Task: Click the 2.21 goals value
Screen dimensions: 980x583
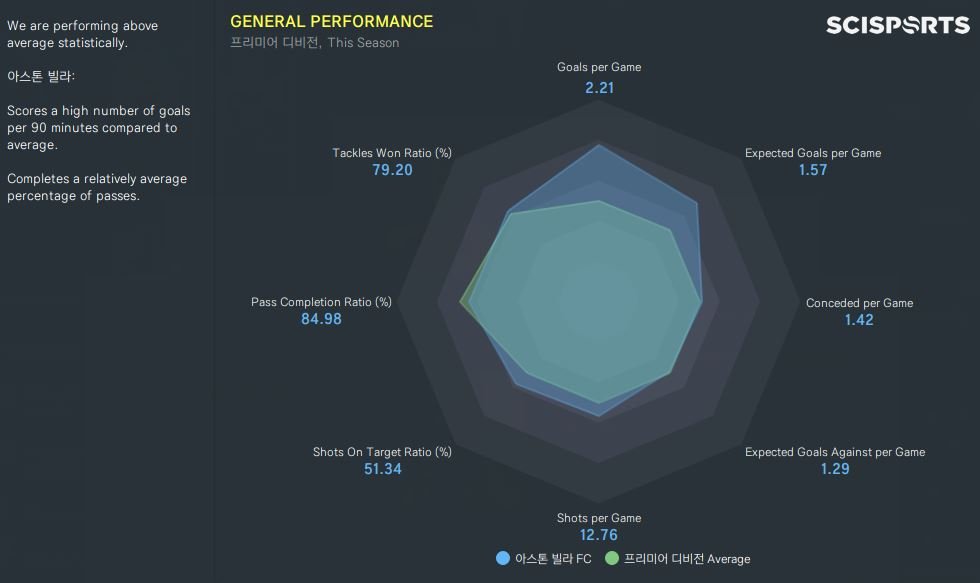Action: click(x=599, y=87)
